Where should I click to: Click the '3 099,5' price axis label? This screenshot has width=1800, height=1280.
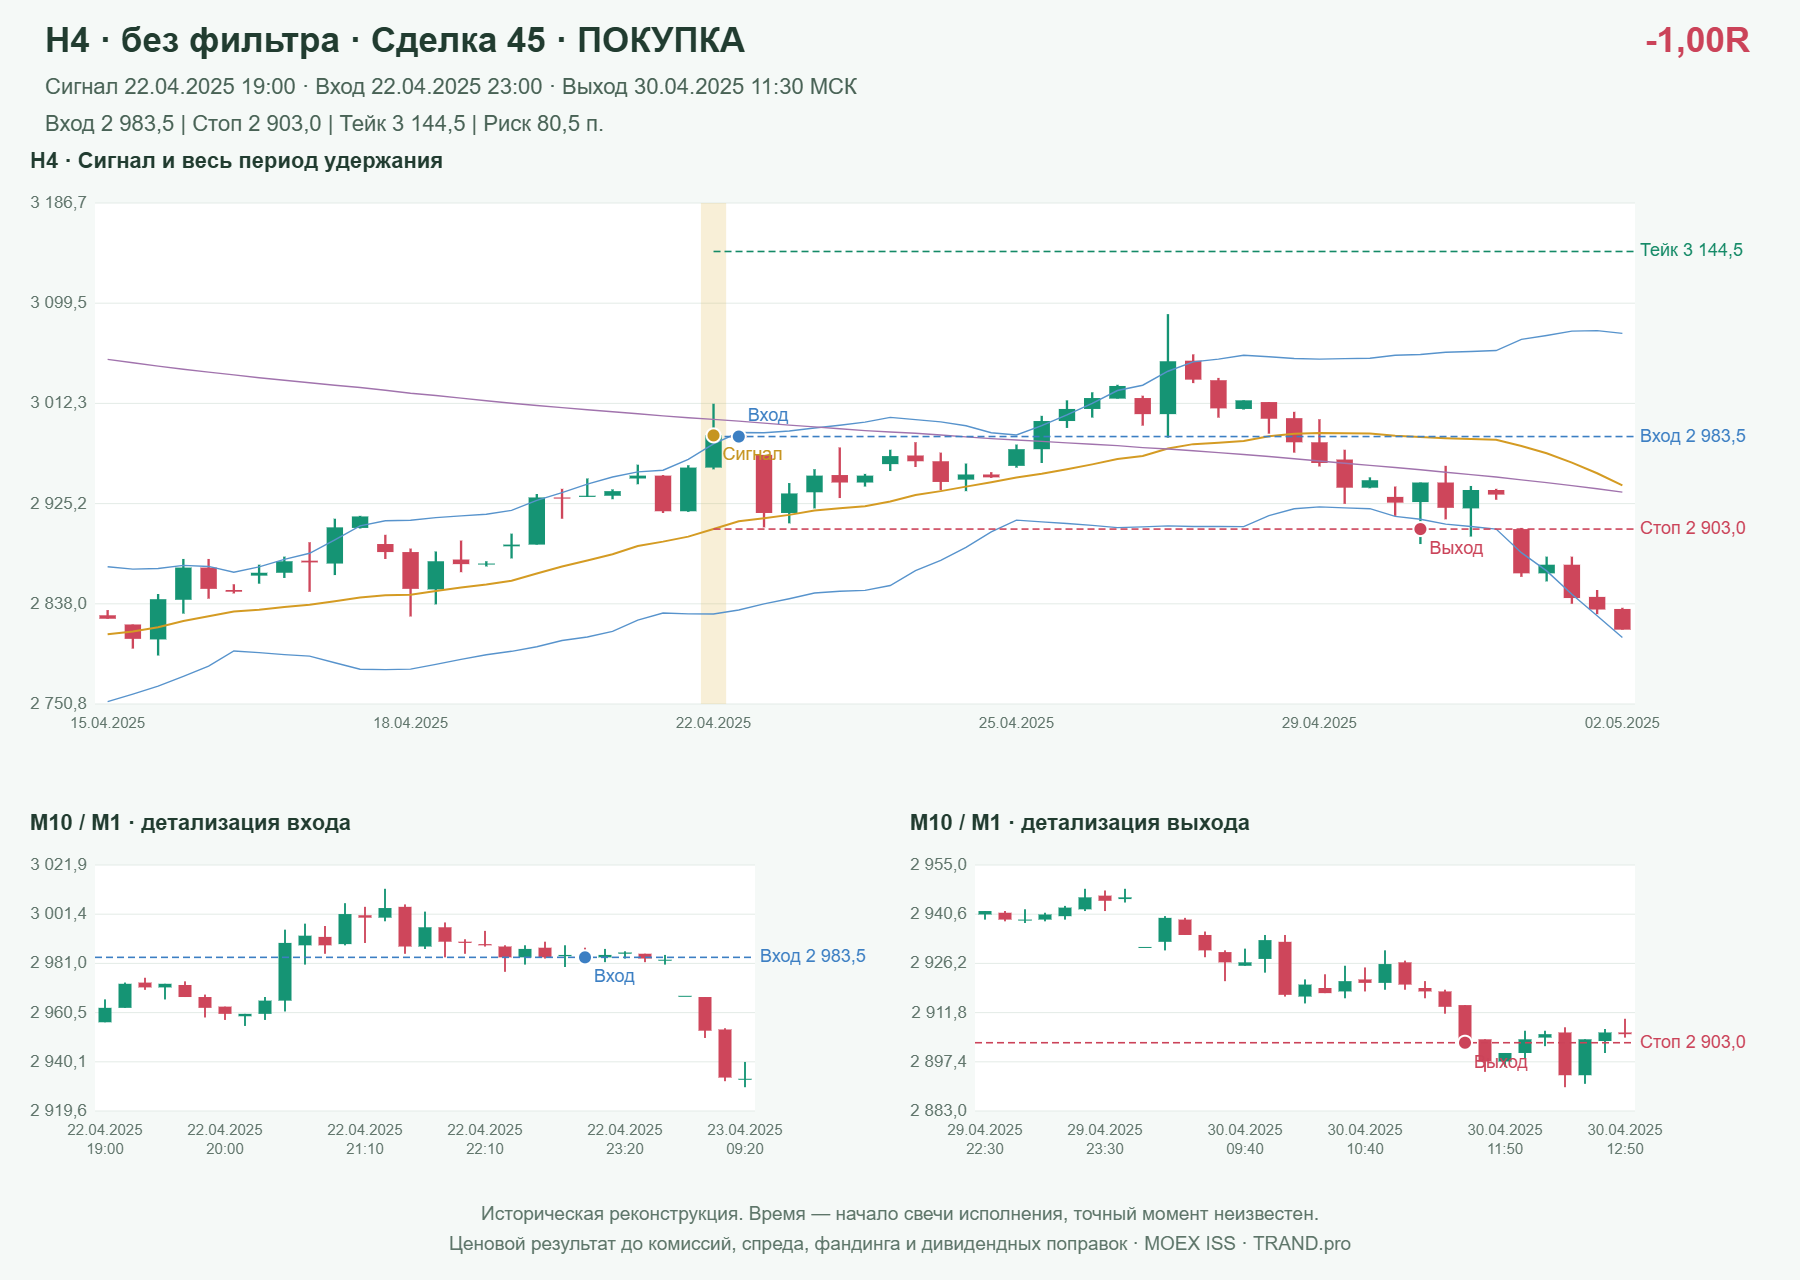[58, 303]
